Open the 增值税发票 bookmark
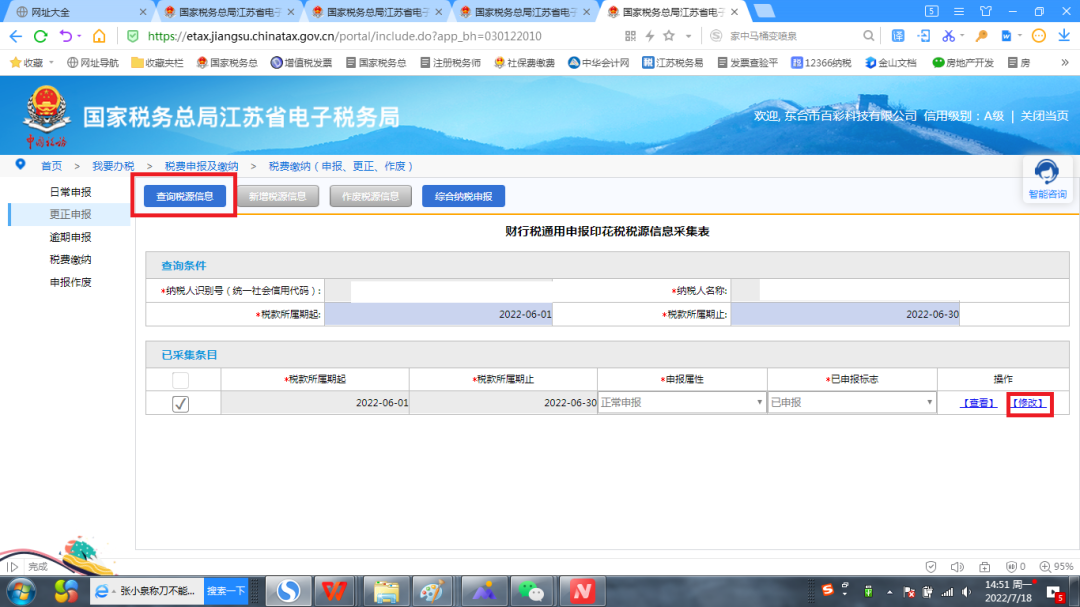The width and height of the screenshot is (1080, 607). point(302,63)
